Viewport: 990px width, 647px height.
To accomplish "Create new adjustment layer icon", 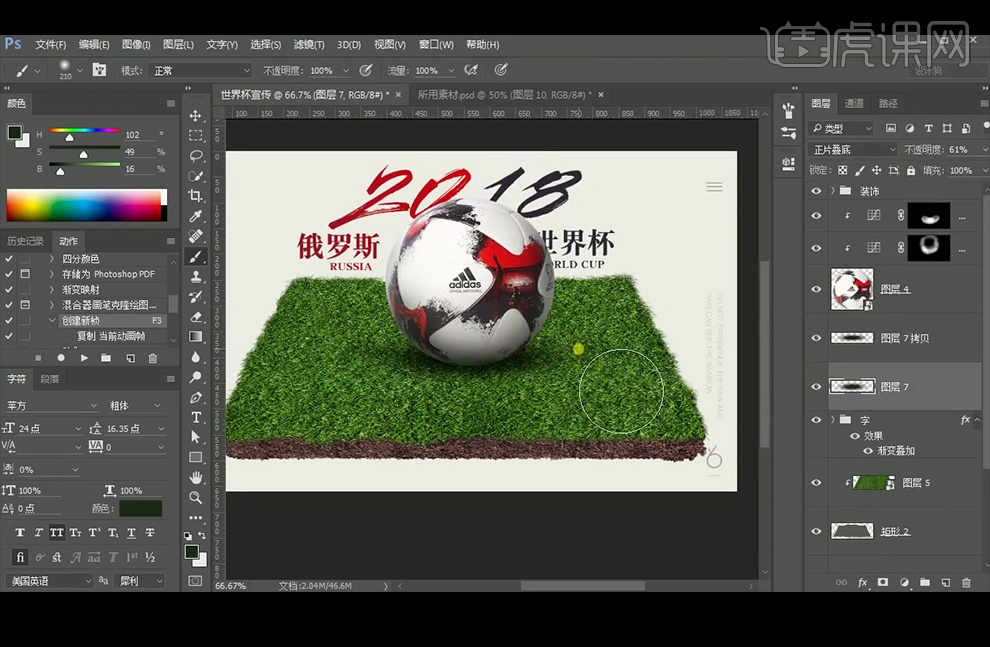I will (x=904, y=583).
